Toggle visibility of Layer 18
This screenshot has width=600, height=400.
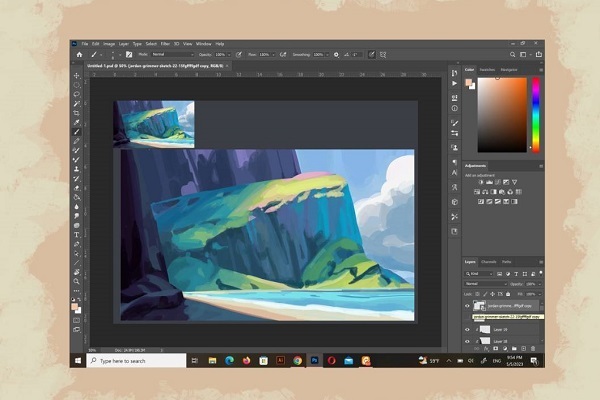(x=467, y=342)
